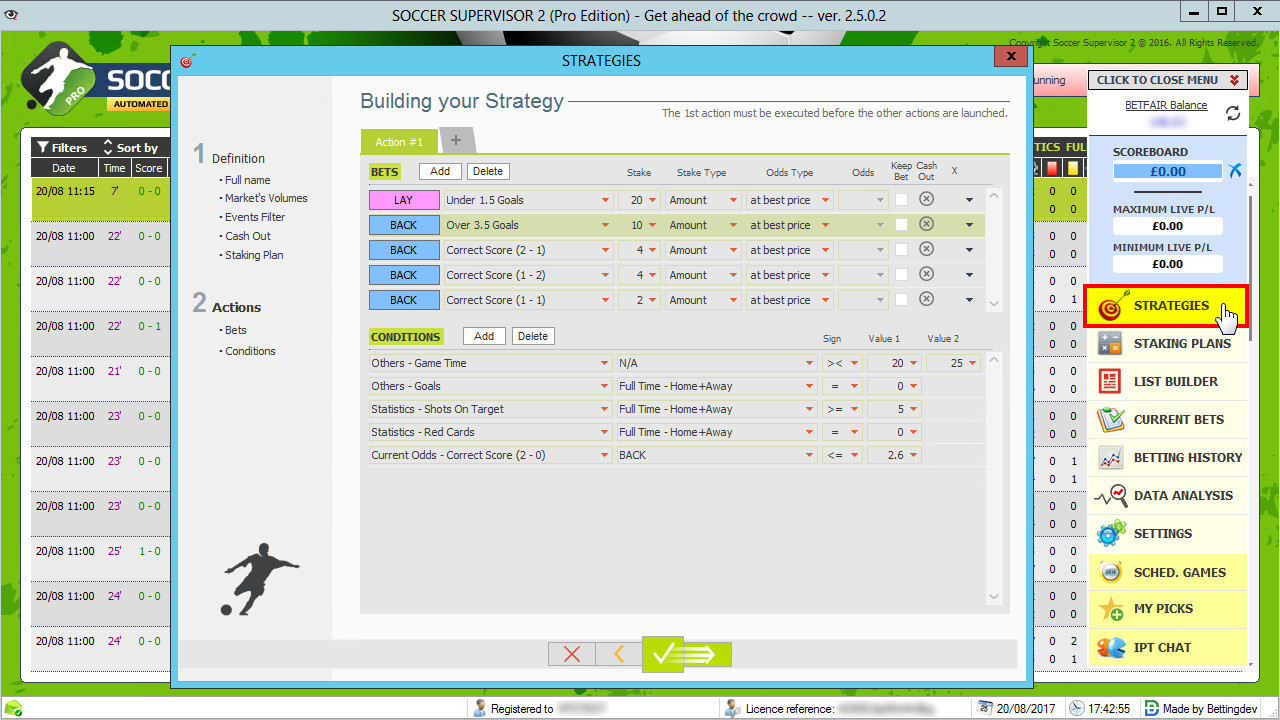The height and width of the screenshot is (720, 1280).
Task: Go to the Events Filter step
Action: 255,217
